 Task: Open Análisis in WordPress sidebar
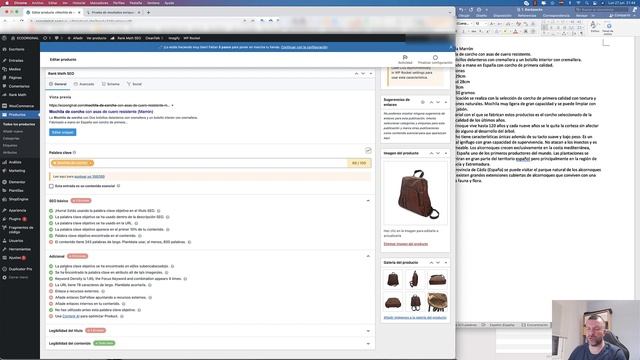coord(15,162)
